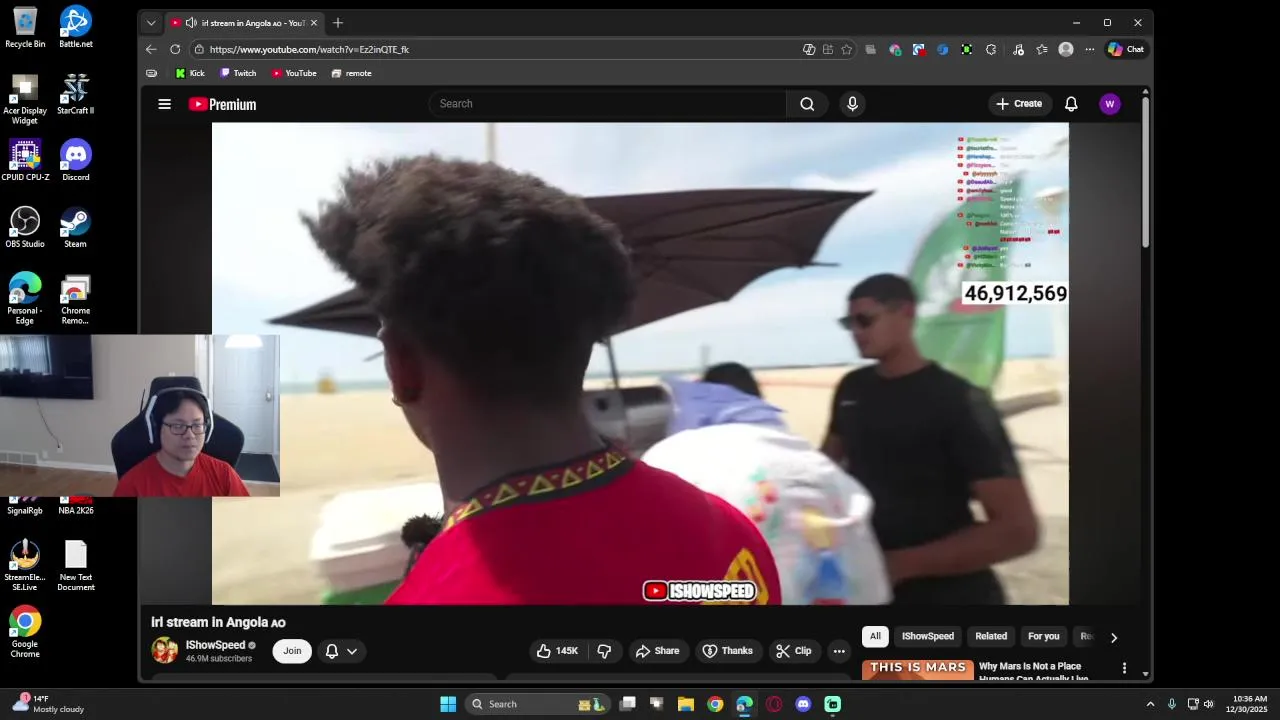Screen dimensions: 1280x720
Task: Click the taskbar Search box
Action: (x=538, y=704)
